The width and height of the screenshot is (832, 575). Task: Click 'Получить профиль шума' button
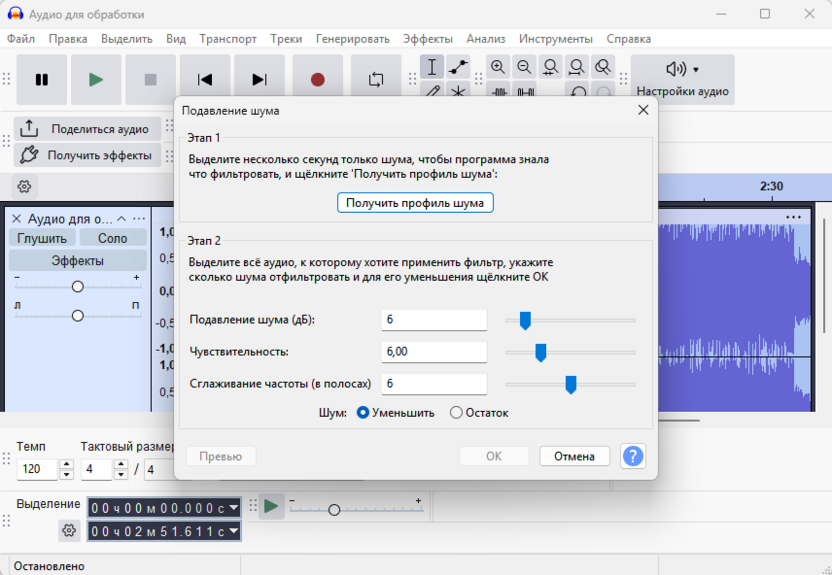(x=414, y=203)
